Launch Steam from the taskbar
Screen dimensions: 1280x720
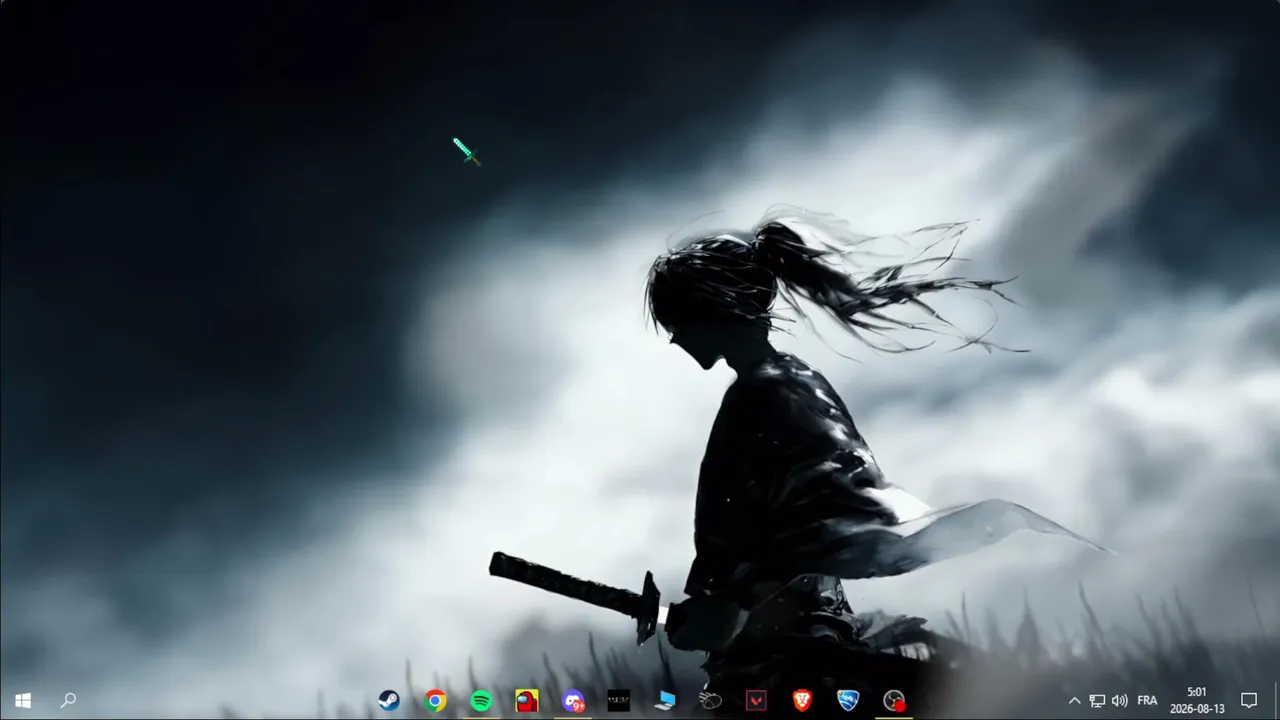(389, 701)
